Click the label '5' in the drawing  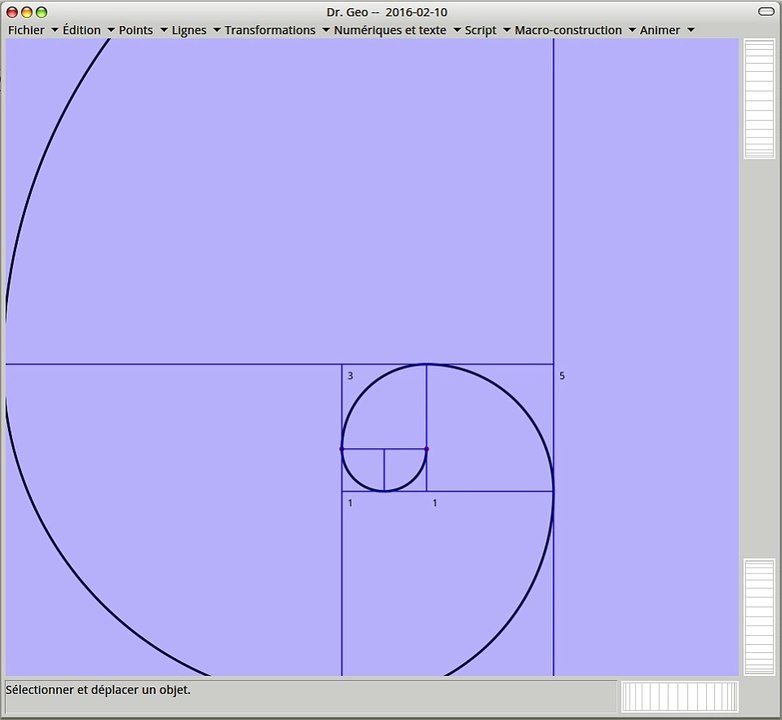562,376
